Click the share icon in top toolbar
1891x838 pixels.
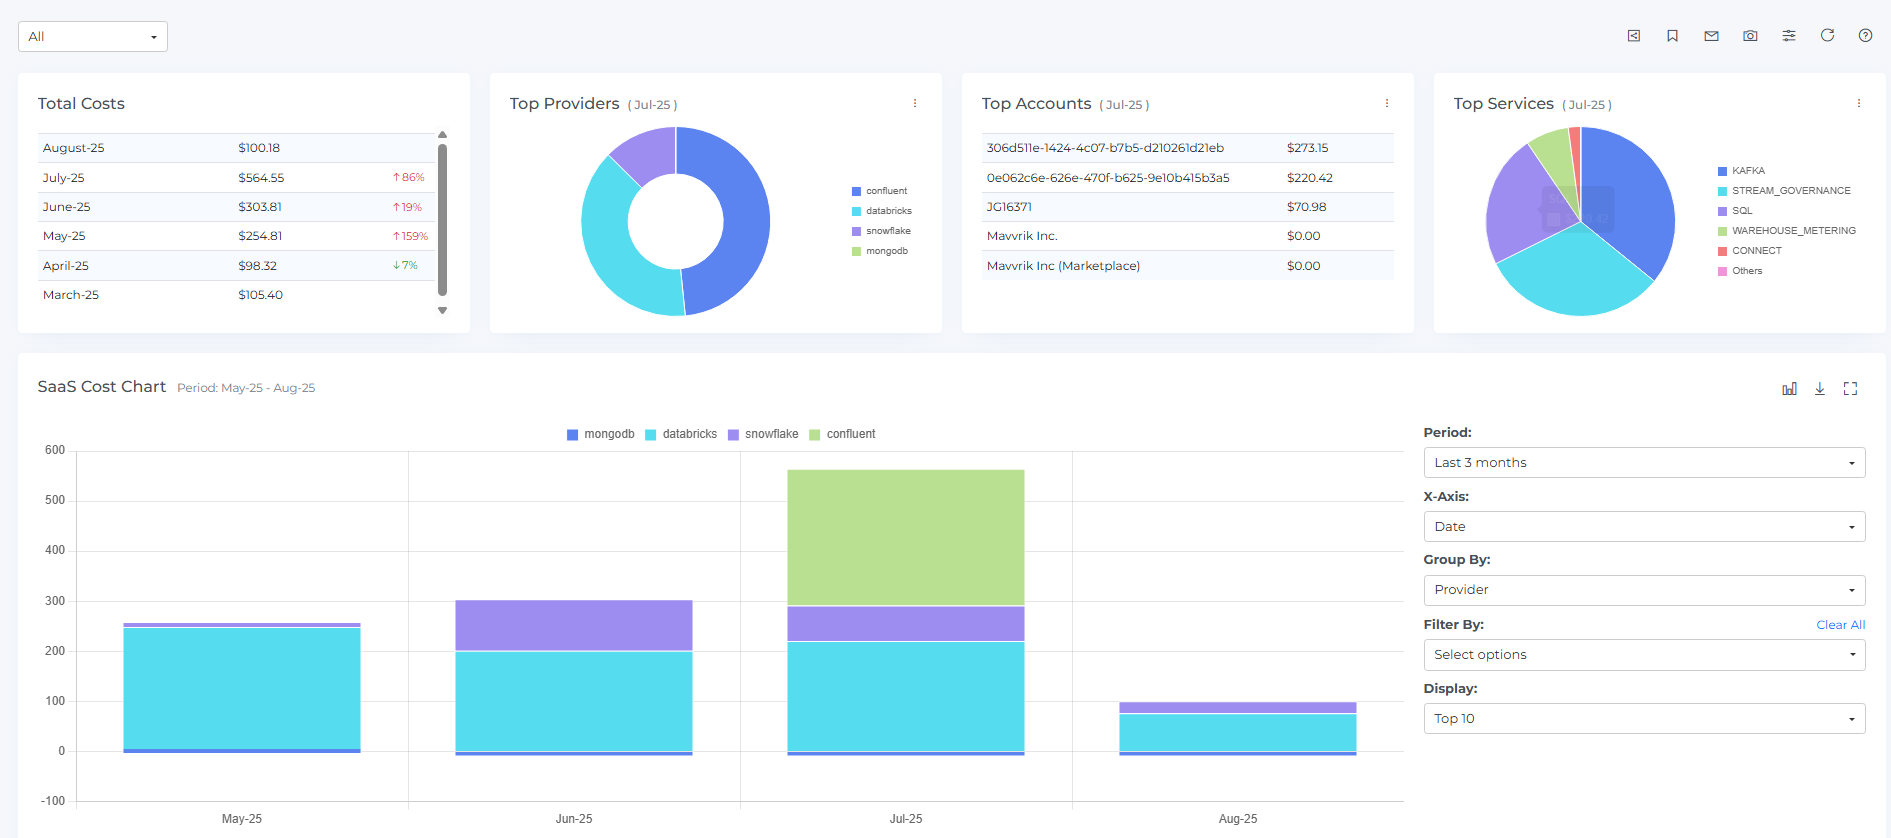click(x=1633, y=36)
